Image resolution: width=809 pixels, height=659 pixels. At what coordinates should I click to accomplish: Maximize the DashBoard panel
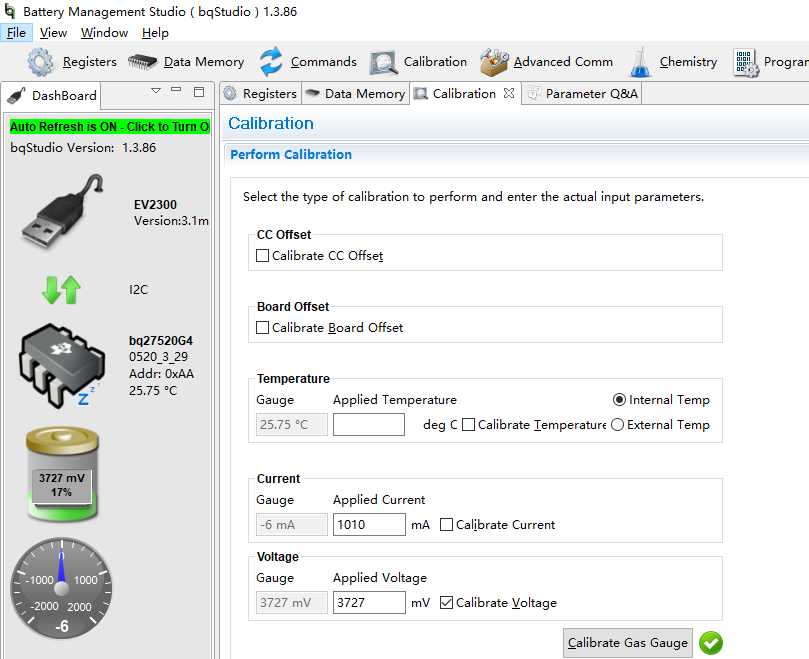[199, 92]
